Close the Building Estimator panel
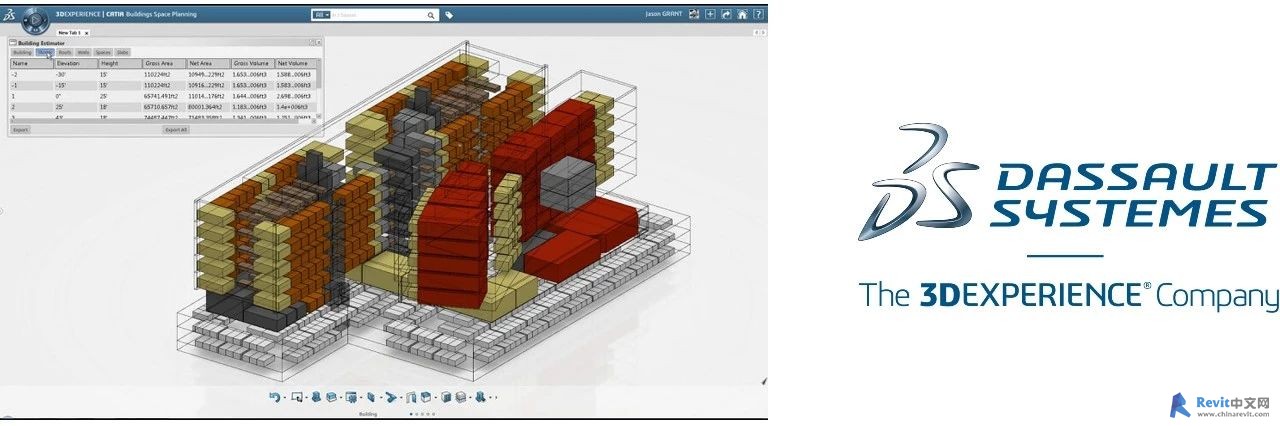This screenshot has height=426, width=1280. (319, 43)
